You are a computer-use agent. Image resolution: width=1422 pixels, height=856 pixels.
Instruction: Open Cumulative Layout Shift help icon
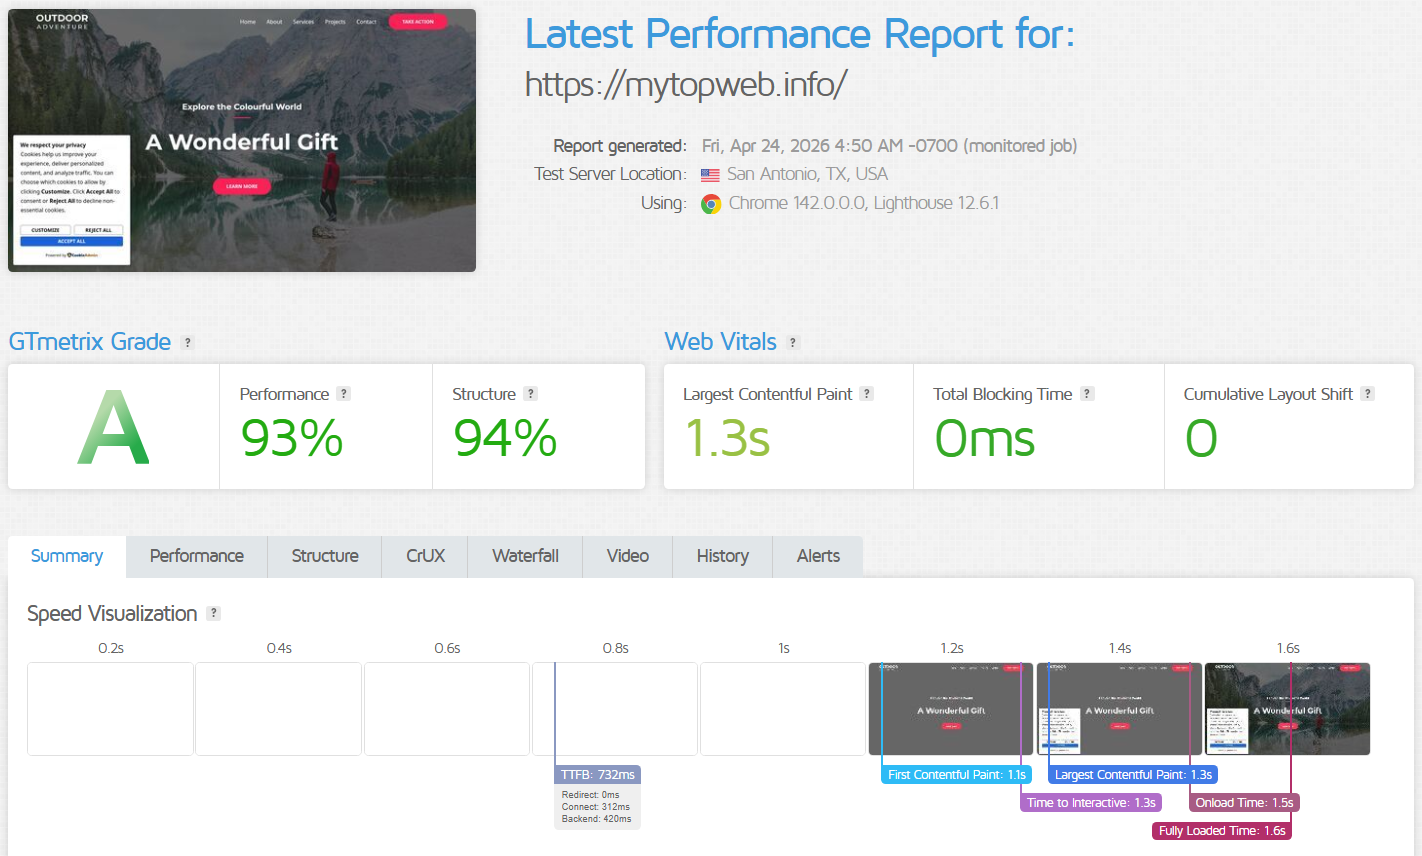point(1367,394)
